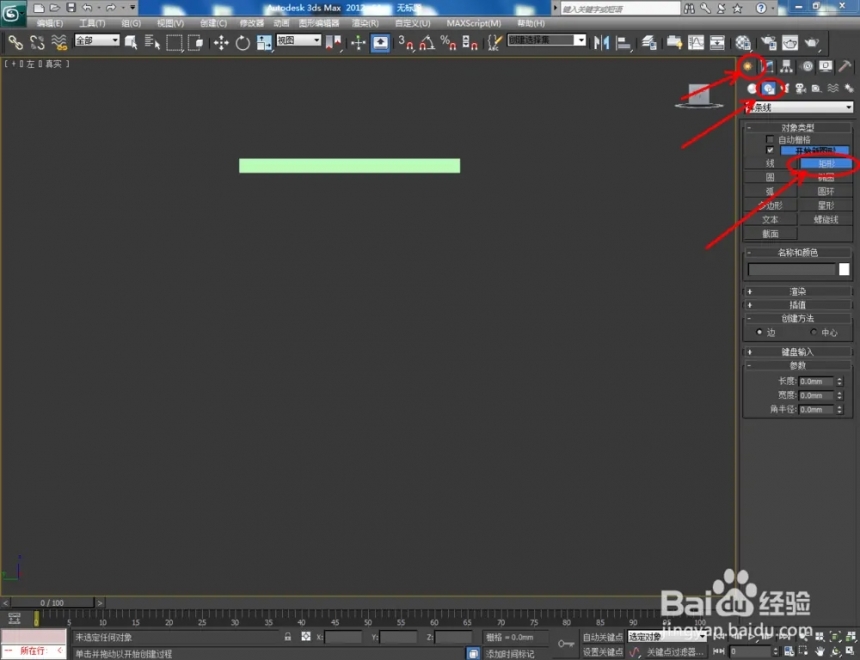Click the object color swatch
The height and width of the screenshot is (660, 860).
coord(844,269)
